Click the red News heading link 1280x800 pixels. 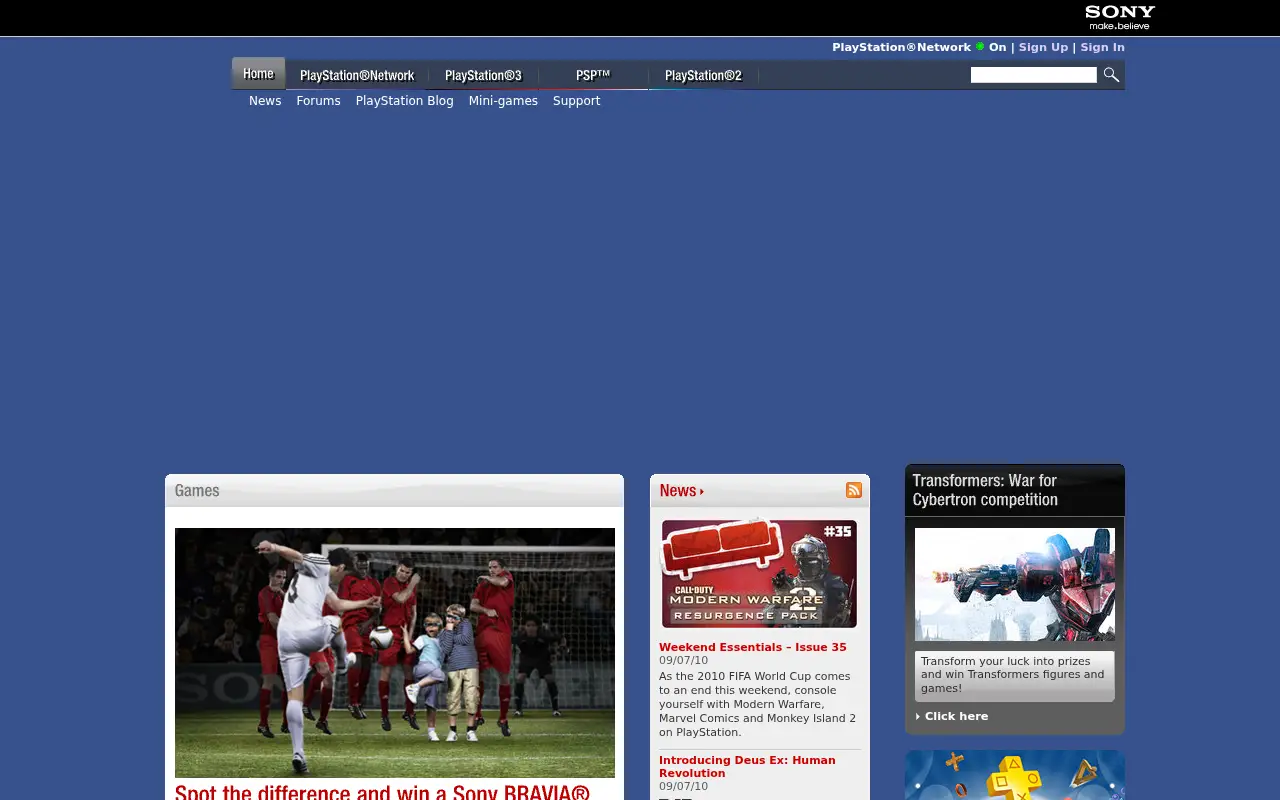(677, 491)
